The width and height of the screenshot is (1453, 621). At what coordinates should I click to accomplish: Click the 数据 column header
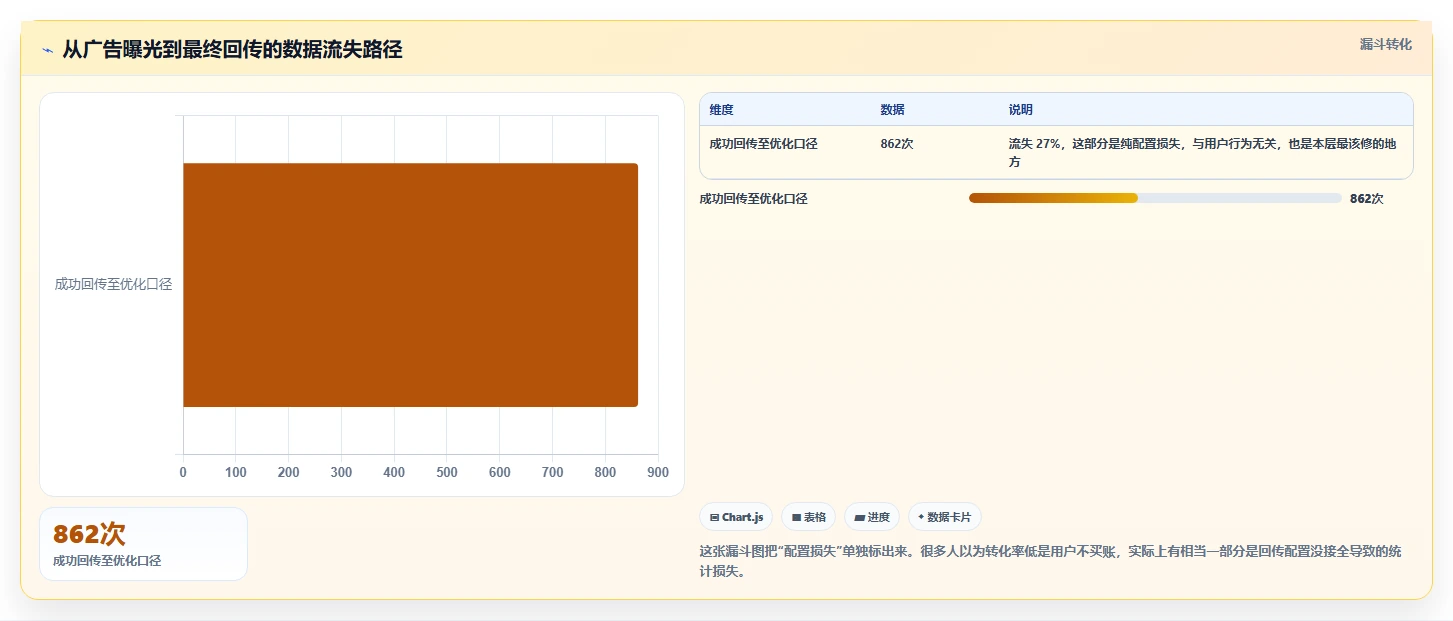[x=892, y=110]
